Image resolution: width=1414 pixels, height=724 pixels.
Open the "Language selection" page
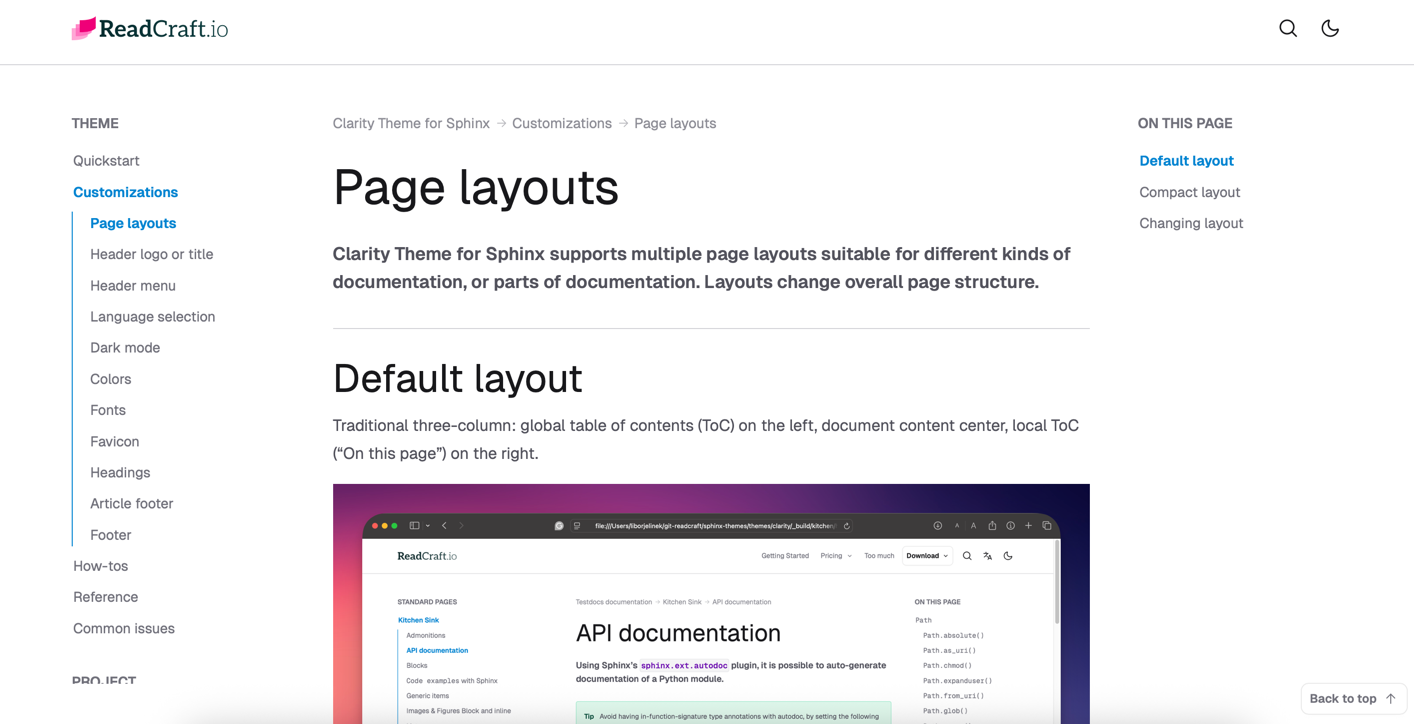click(x=152, y=316)
